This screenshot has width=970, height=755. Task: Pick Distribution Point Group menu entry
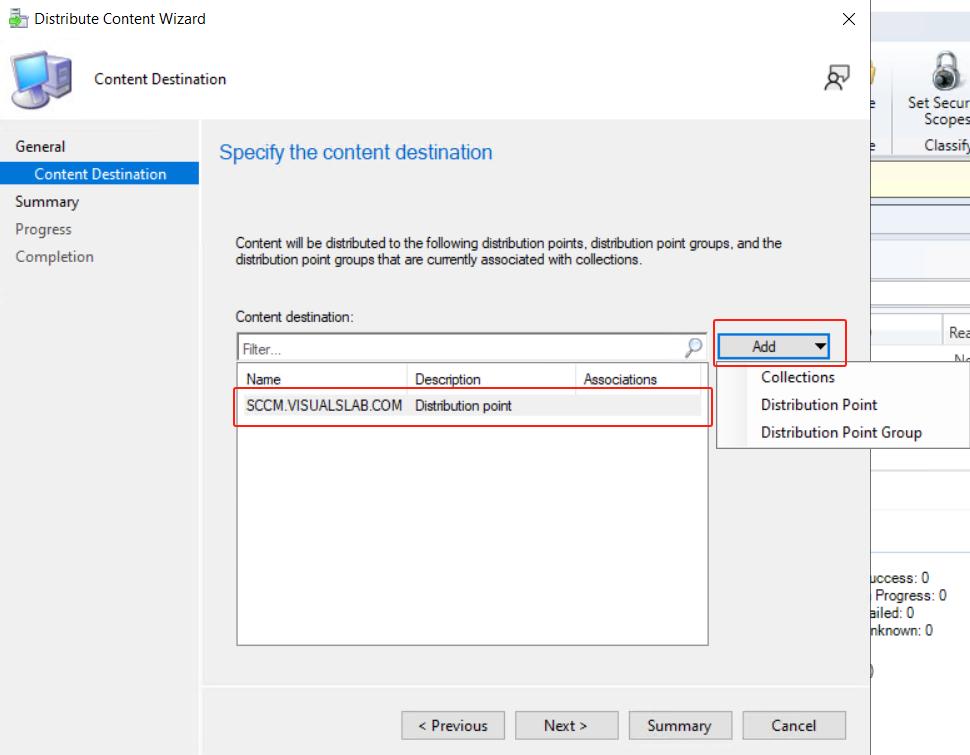840,433
